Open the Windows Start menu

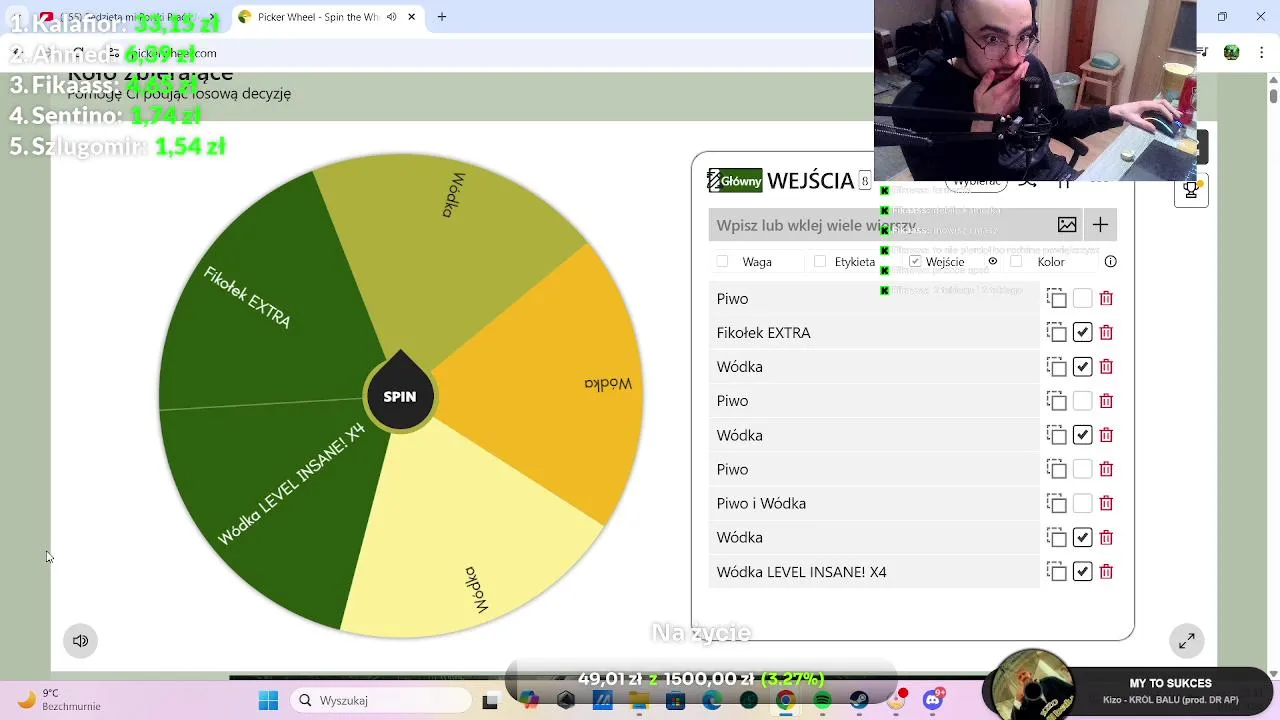(268, 700)
